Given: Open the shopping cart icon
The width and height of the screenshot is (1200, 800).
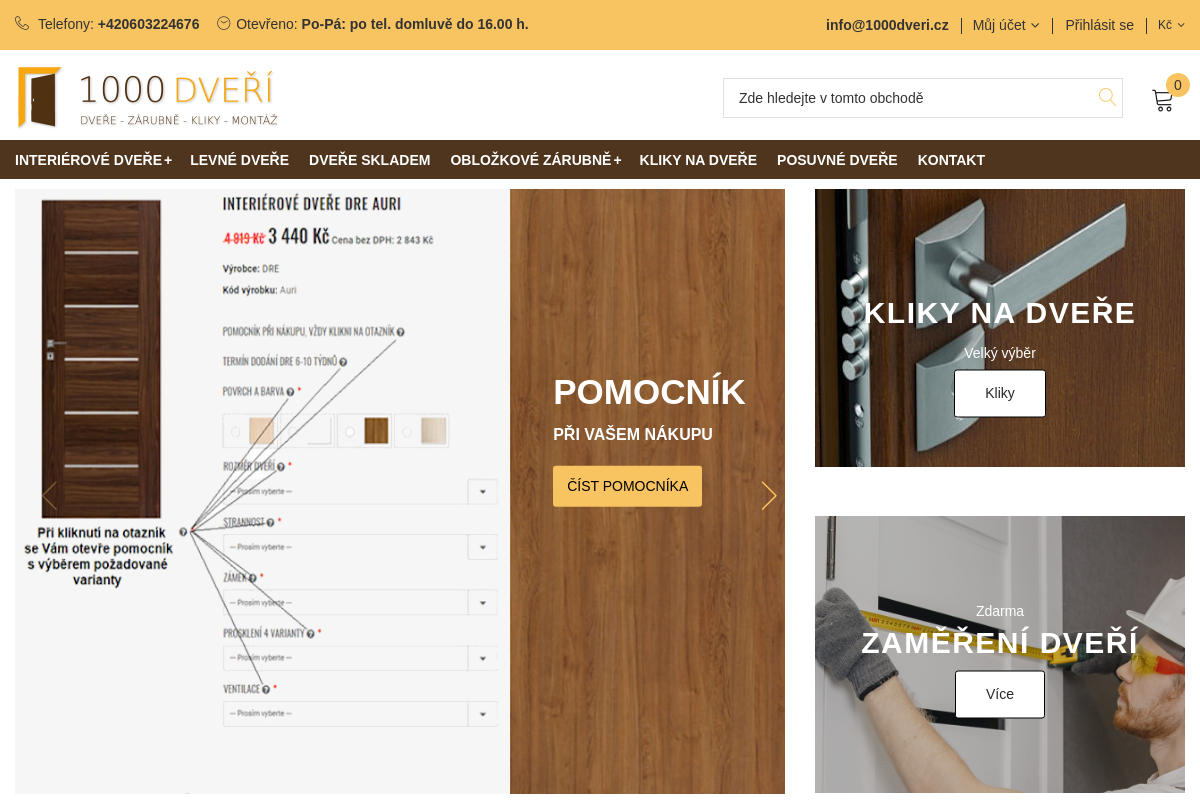Looking at the screenshot, I should tap(1162, 100).
